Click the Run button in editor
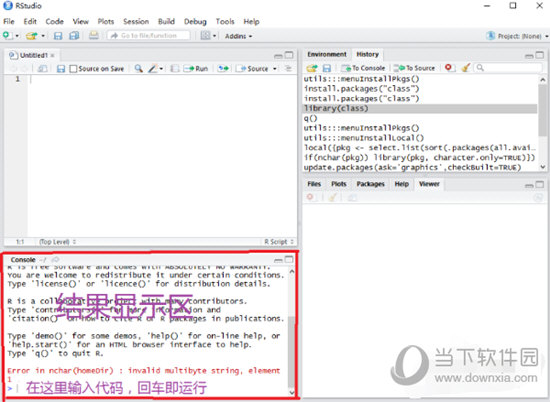This screenshot has width=550, height=402. point(196,68)
